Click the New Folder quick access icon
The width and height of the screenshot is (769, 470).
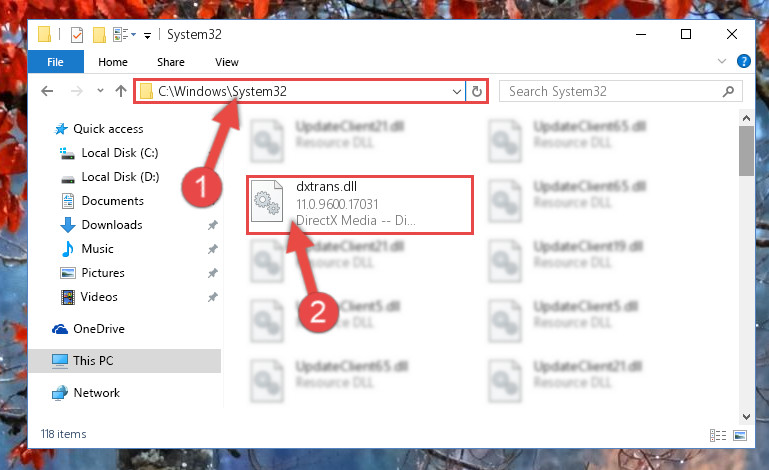pyautogui.click(x=99, y=35)
